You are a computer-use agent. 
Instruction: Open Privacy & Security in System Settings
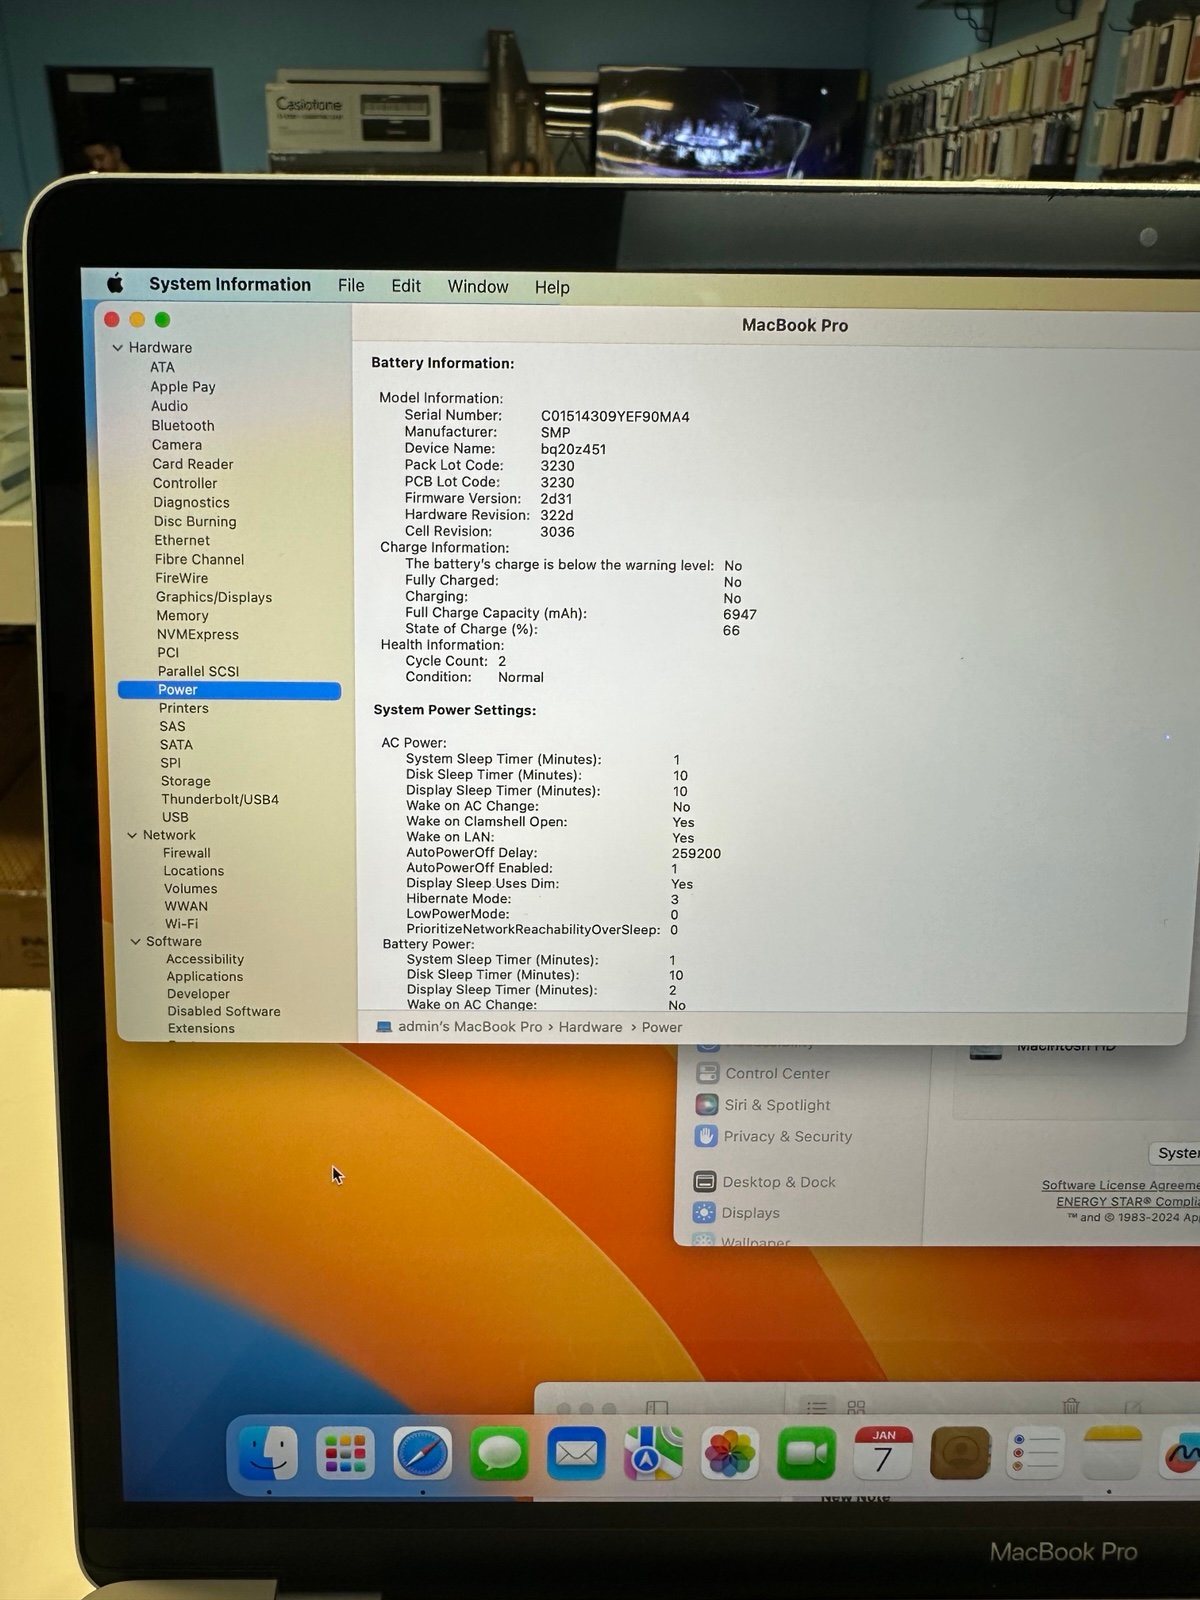pos(774,1136)
